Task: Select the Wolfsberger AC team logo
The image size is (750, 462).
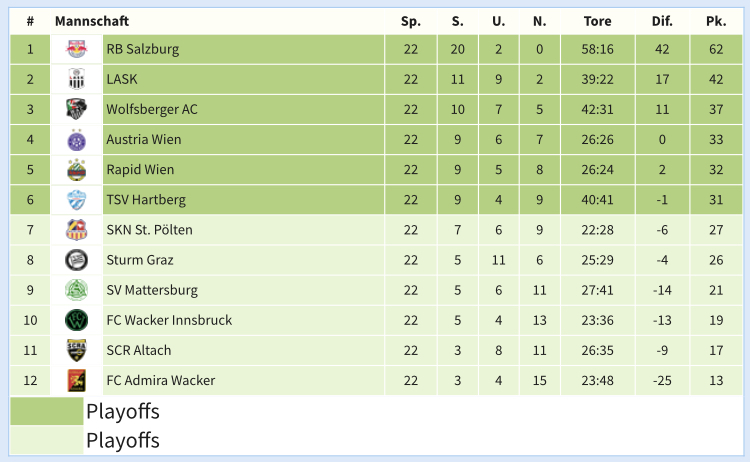Action: tap(77, 110)
